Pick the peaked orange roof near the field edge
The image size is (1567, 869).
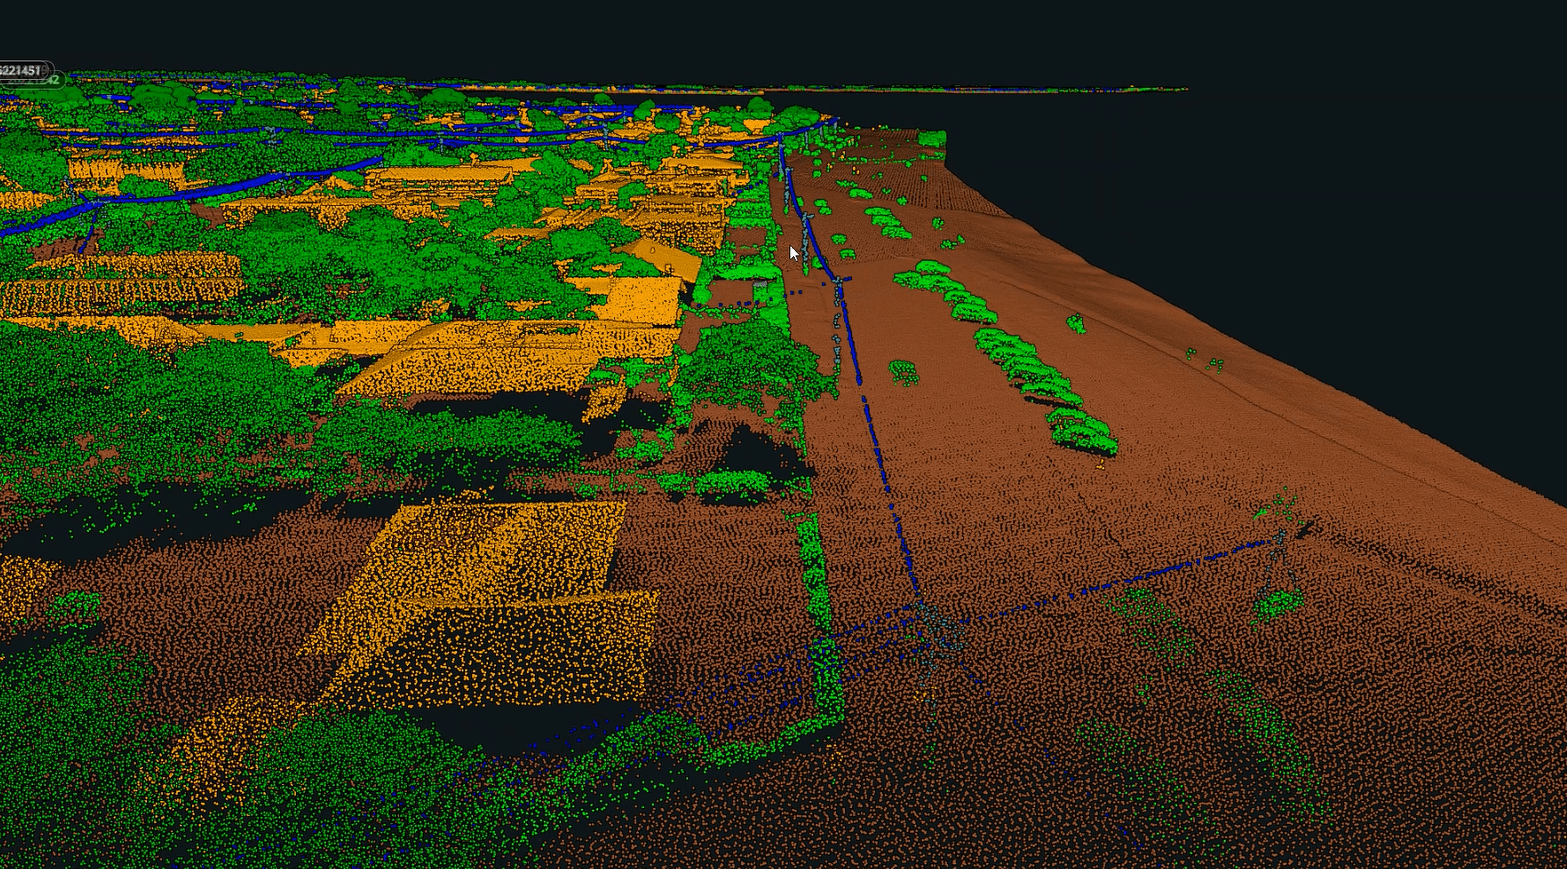click(x=660, y=257)
